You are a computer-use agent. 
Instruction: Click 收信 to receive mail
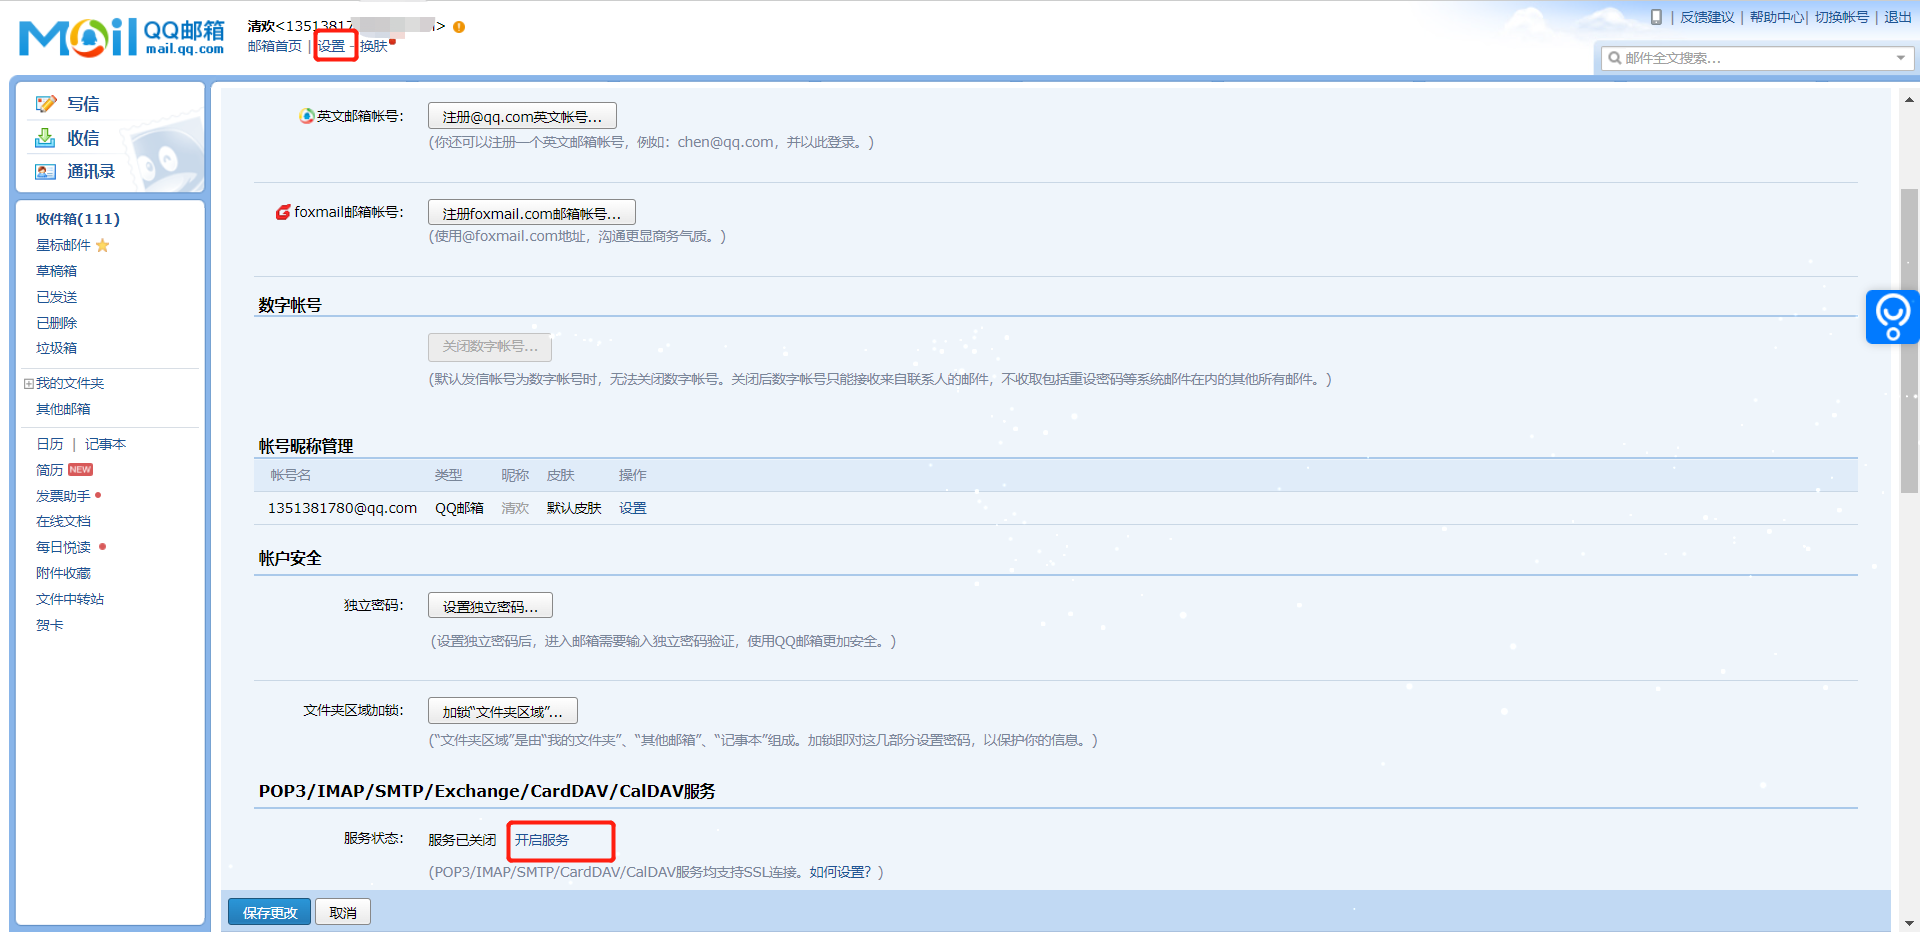[83, 138]
